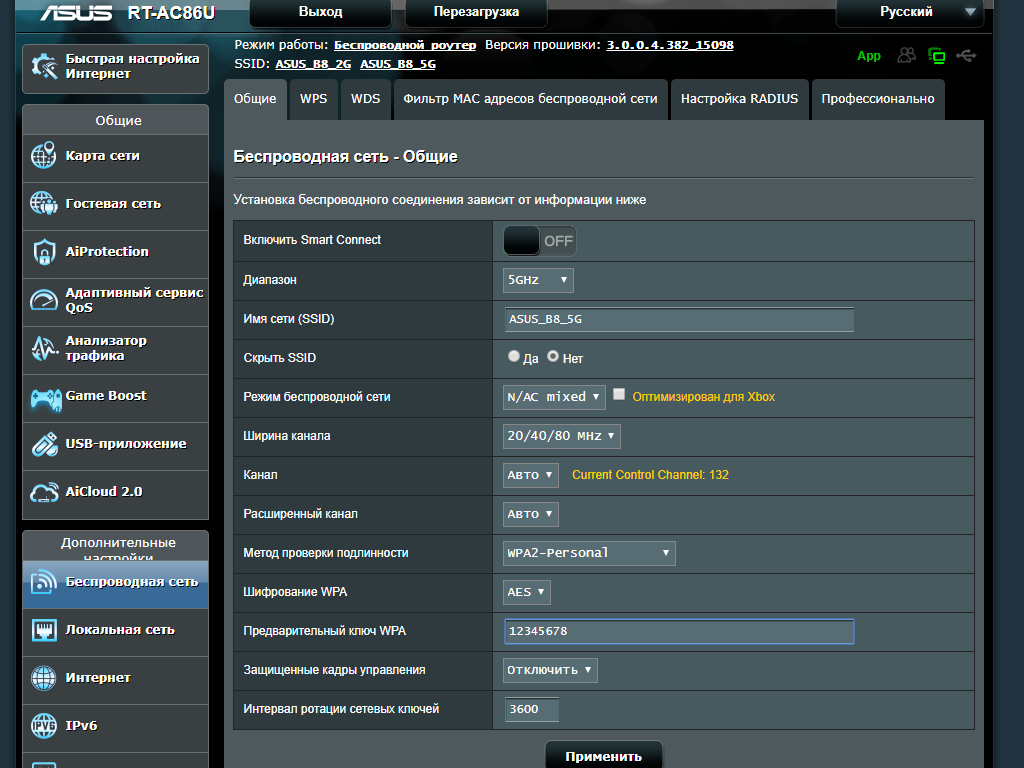Click the green network clients status icon
Screen dimensions: 1024x768
click(x=936, y=56)
